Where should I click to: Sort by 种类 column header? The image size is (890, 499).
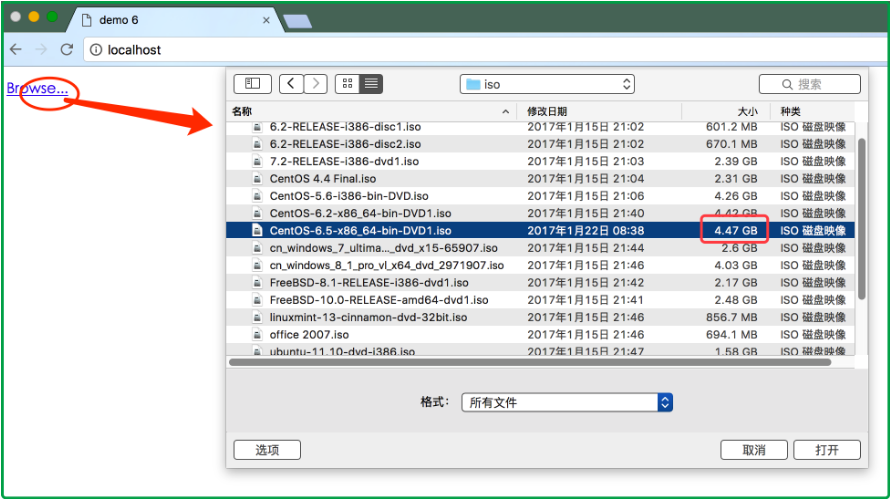(813, 112)
